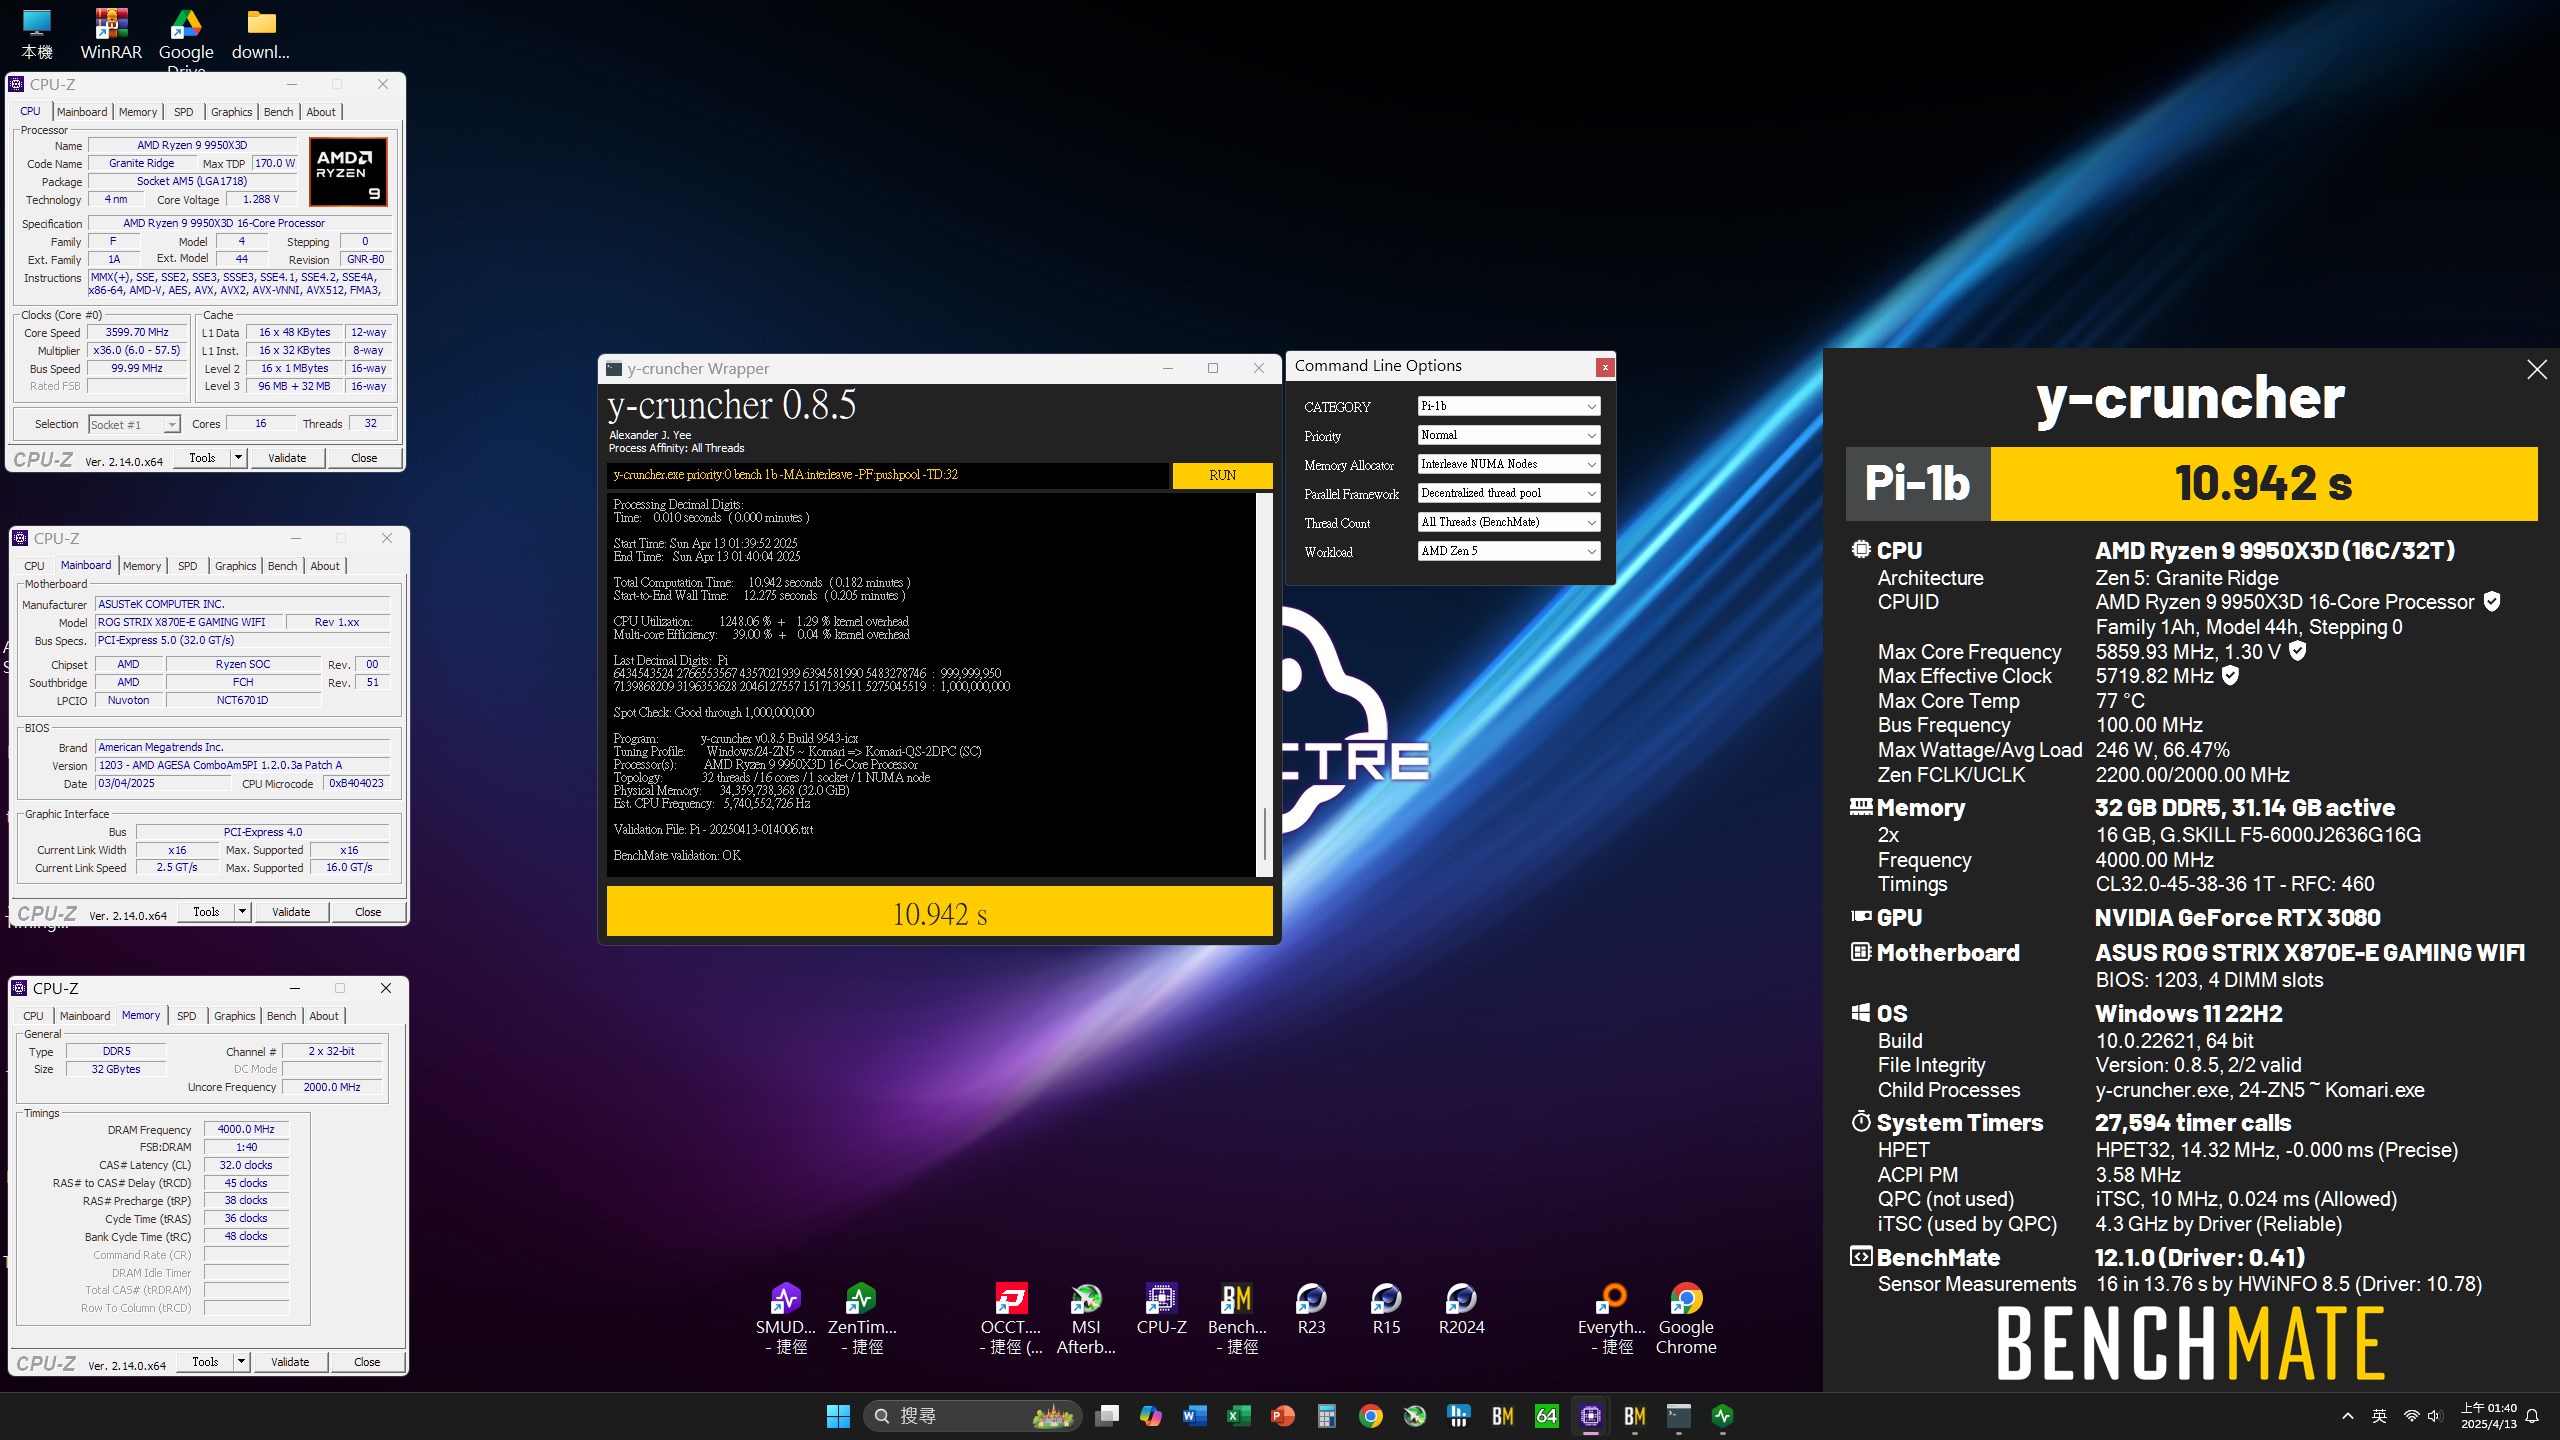Open Task View from the taskbar

point(1107,1416)
